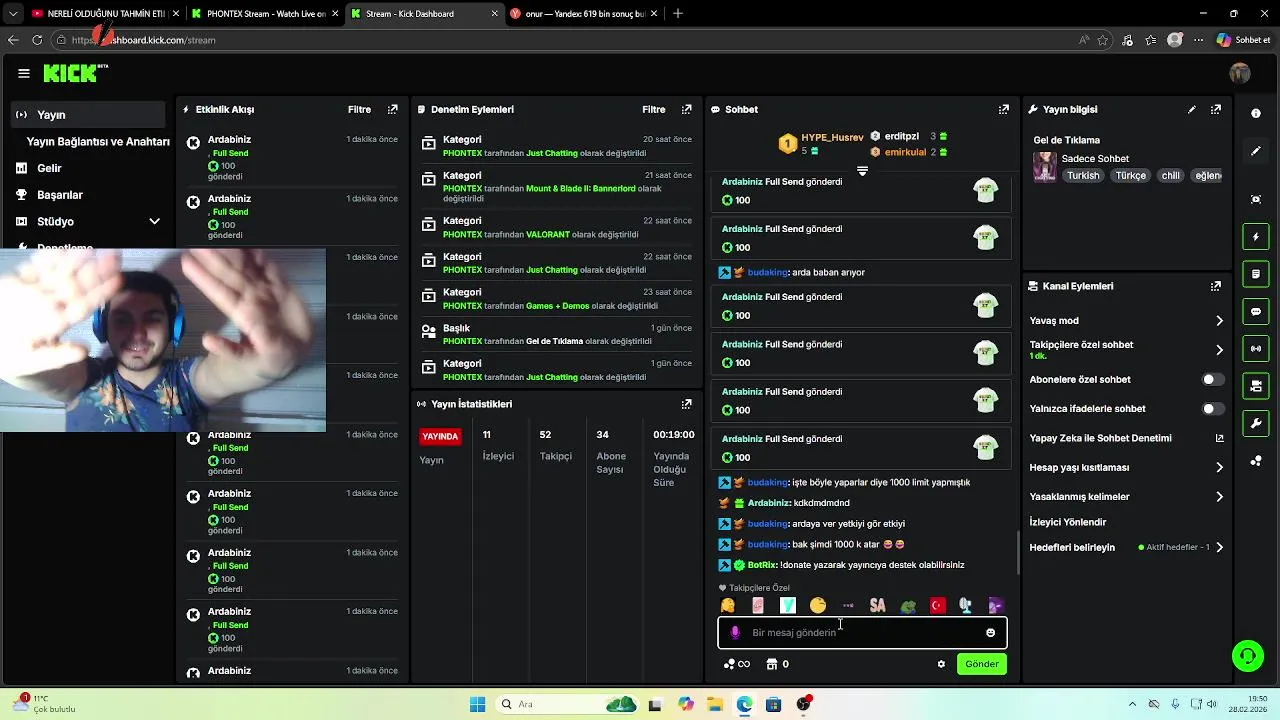
Task: Expand the Stüdyo sidebar section
Action: (x=154, y=221)
